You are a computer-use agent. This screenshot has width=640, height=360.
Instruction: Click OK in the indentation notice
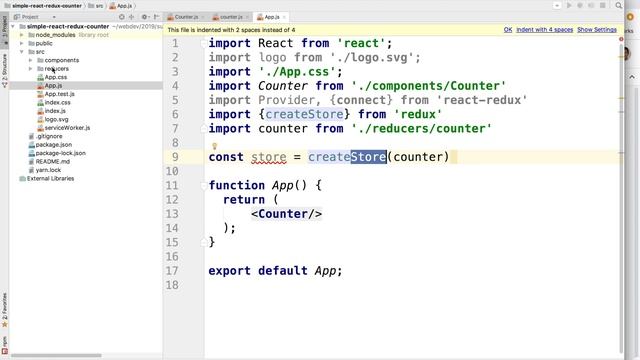(x=508, y=30)
